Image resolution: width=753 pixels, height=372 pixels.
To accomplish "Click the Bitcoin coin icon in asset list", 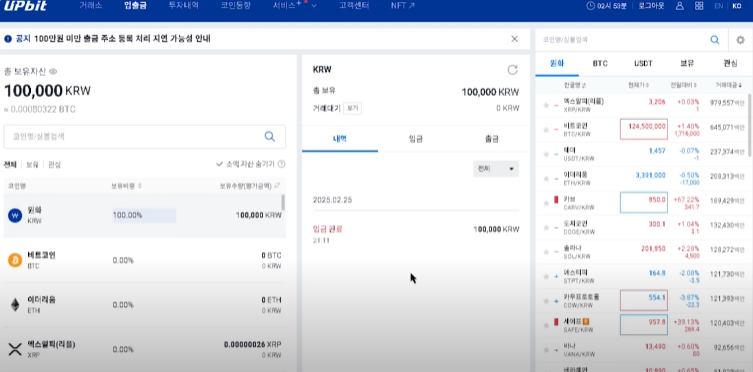I will coord(15,260).
